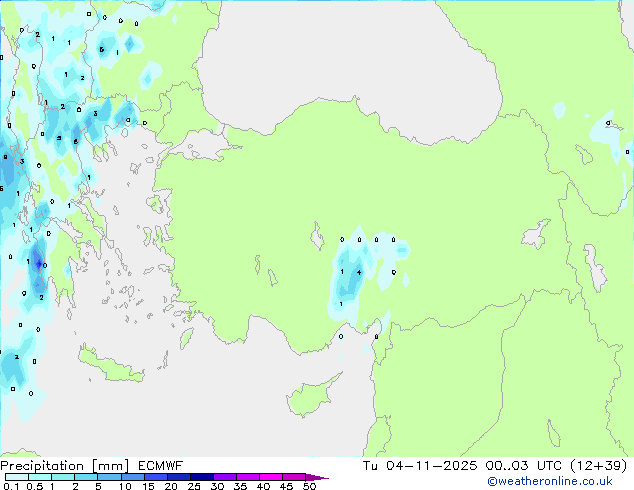Click the '40' legend scale label

tap(263, 486)
